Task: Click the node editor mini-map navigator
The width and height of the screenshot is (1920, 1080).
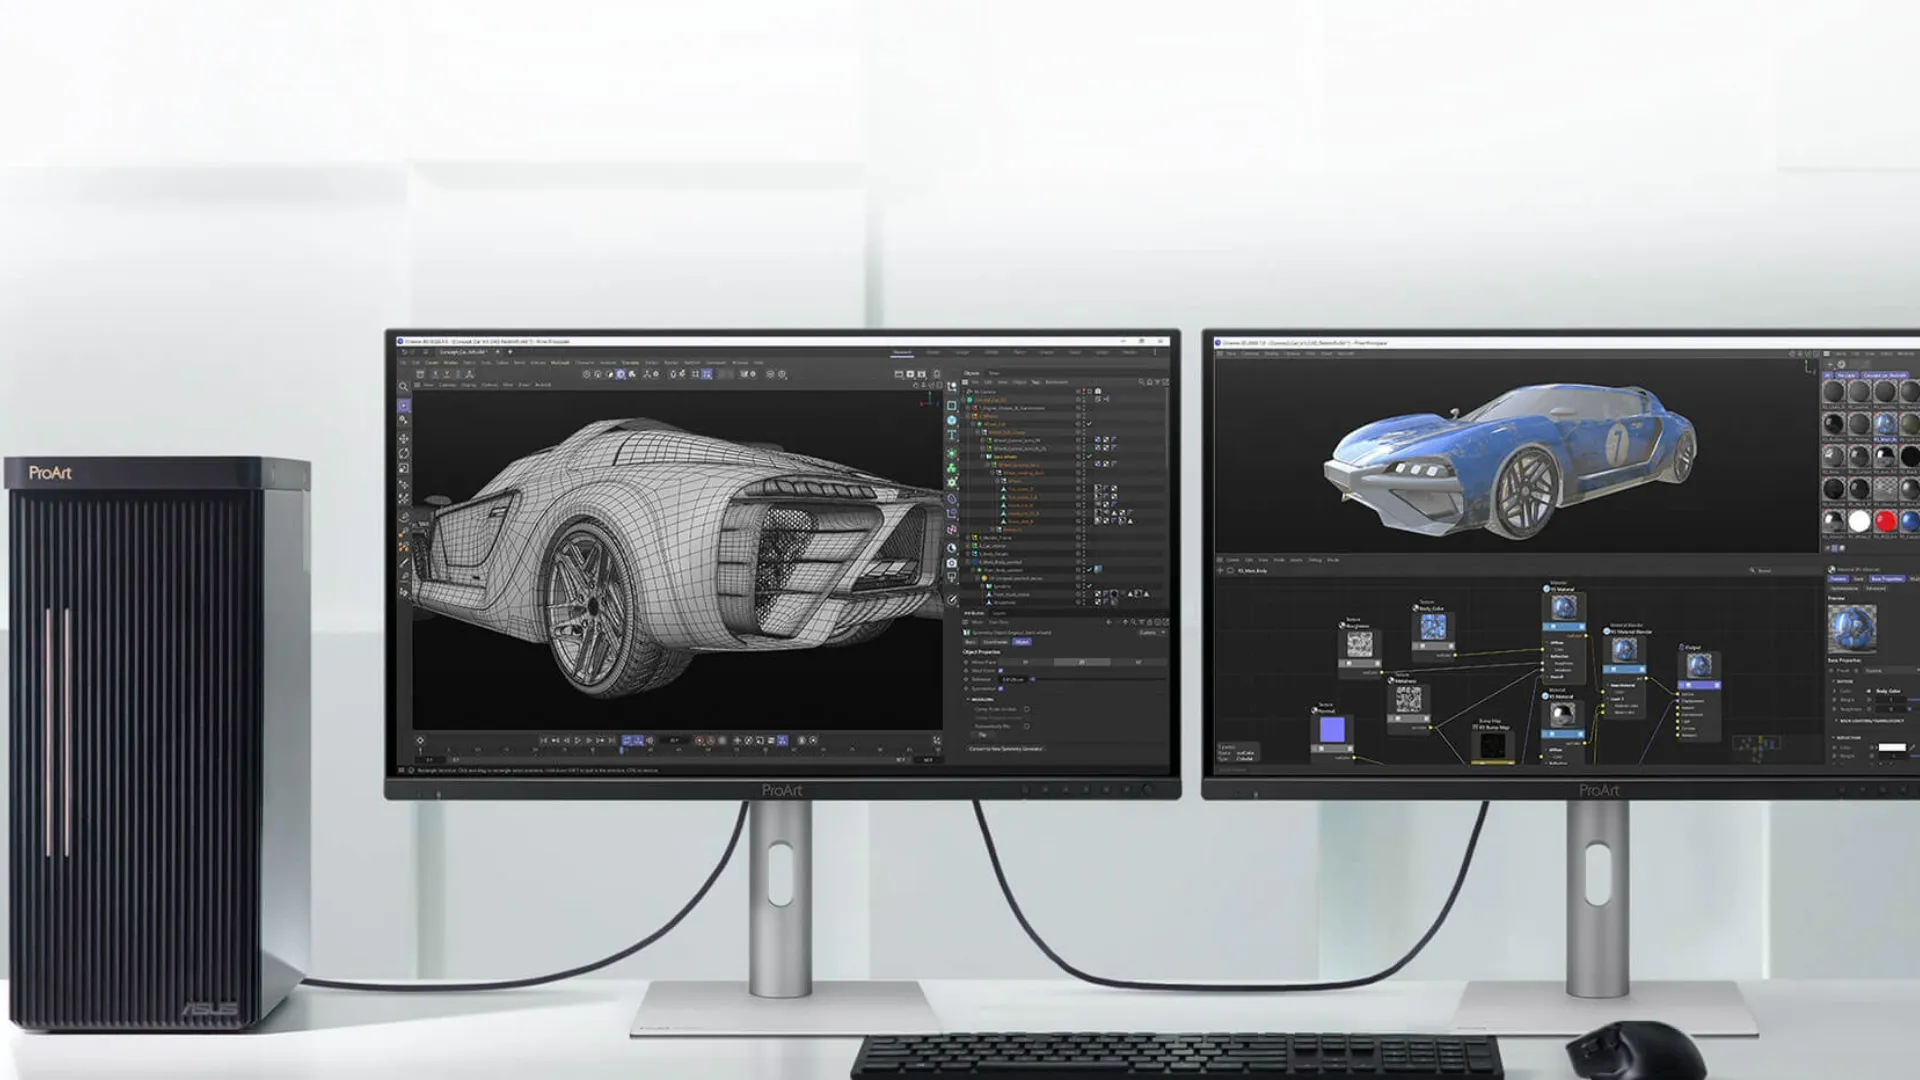Action: pyautogui.click(x=1757, y=749)
